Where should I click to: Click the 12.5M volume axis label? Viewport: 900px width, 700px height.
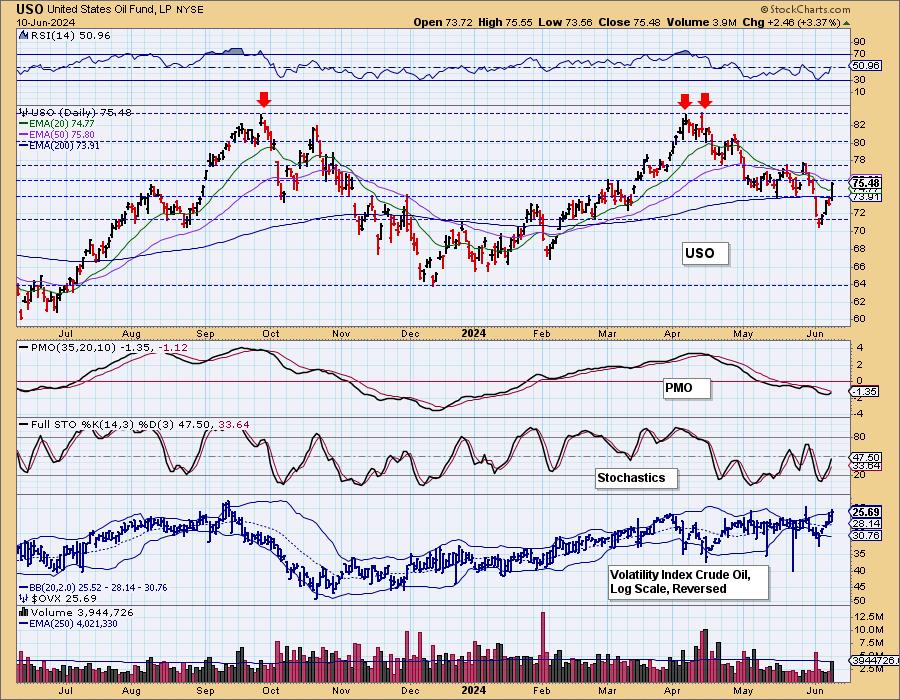coord(869,616)
